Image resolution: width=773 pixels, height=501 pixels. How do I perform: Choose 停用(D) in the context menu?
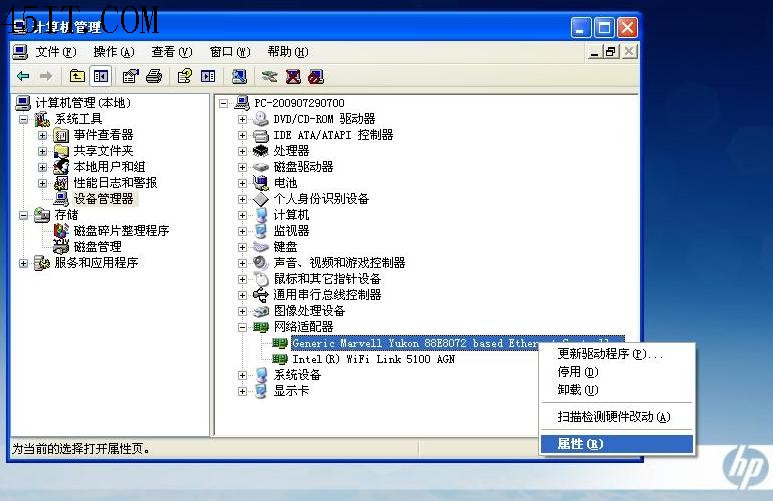617,372
